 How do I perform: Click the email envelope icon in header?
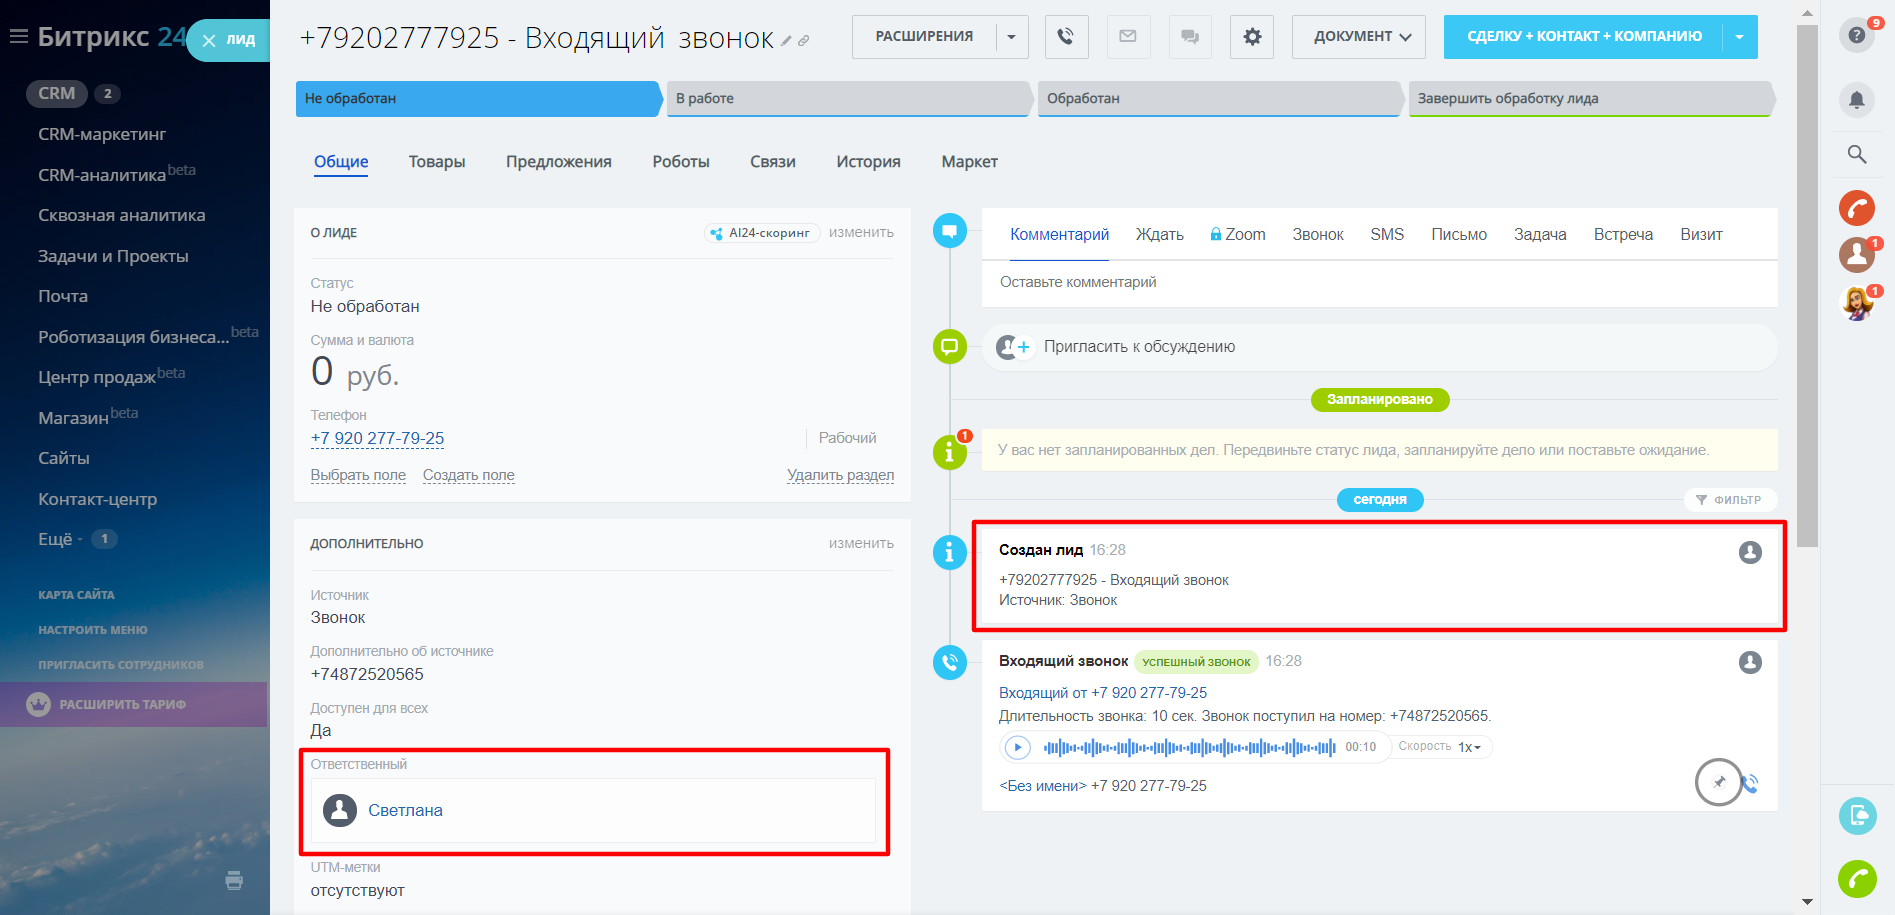coord(1128,37)
